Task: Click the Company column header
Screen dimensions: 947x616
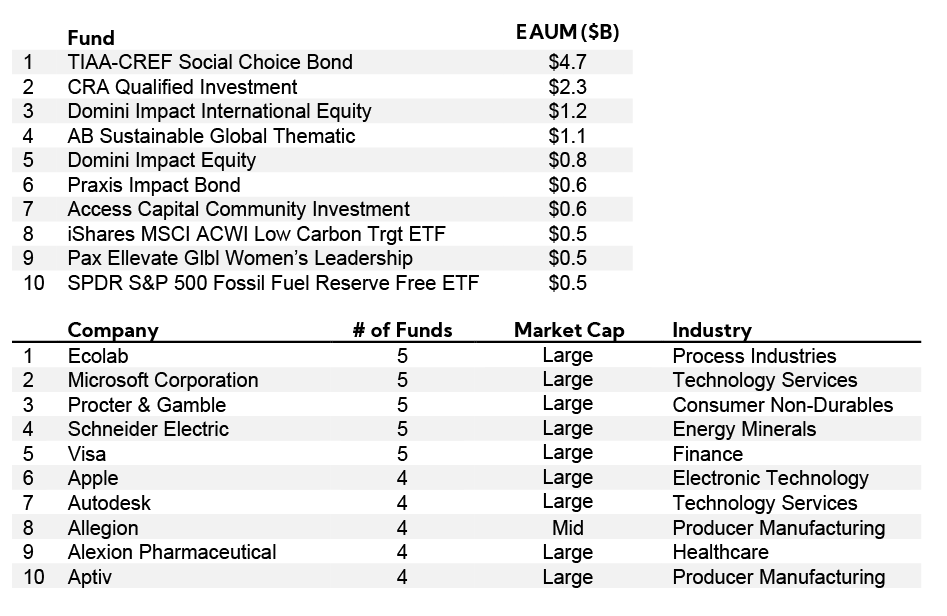Action: pyautogui.click(x=113, y=330)
